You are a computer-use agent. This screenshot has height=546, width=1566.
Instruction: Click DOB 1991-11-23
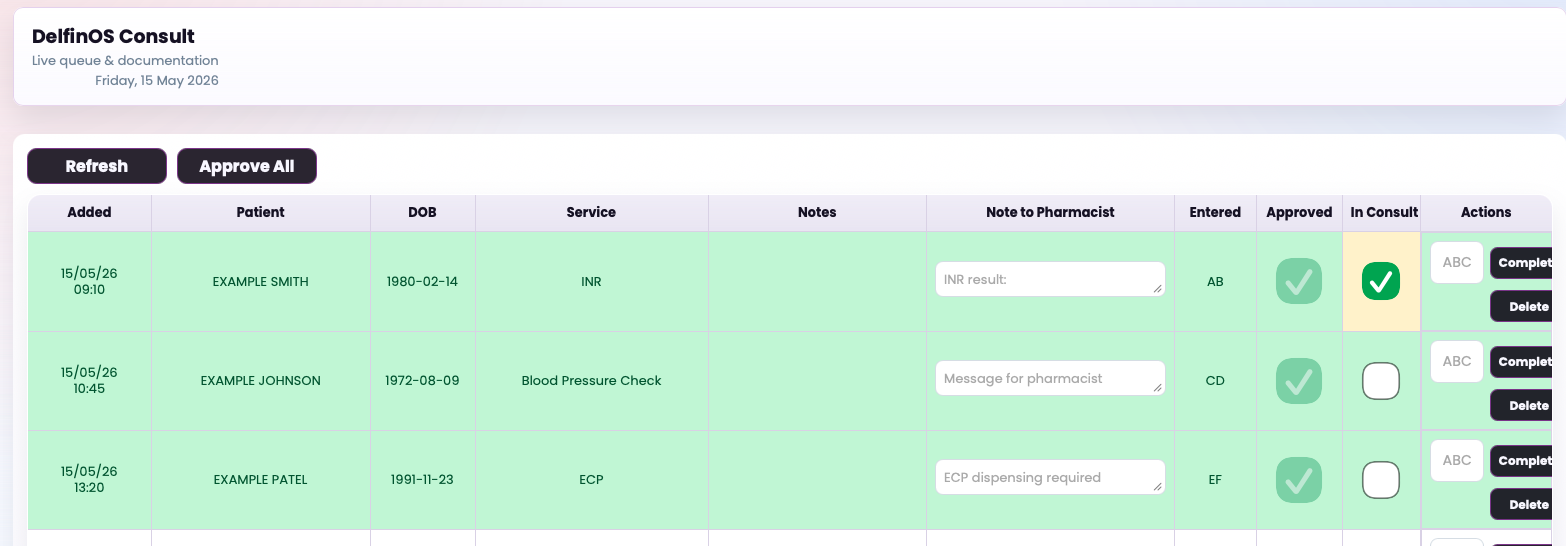pyautogui.click(x=423, y=480)
